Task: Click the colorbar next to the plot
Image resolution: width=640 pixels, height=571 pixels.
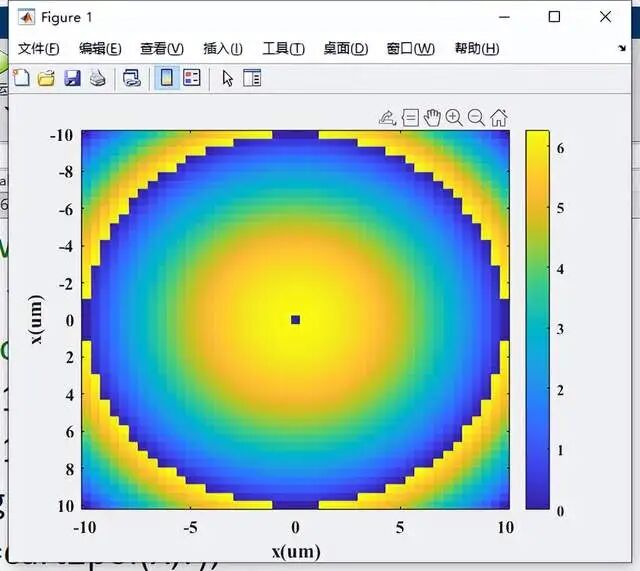Action: click(537, 319)
